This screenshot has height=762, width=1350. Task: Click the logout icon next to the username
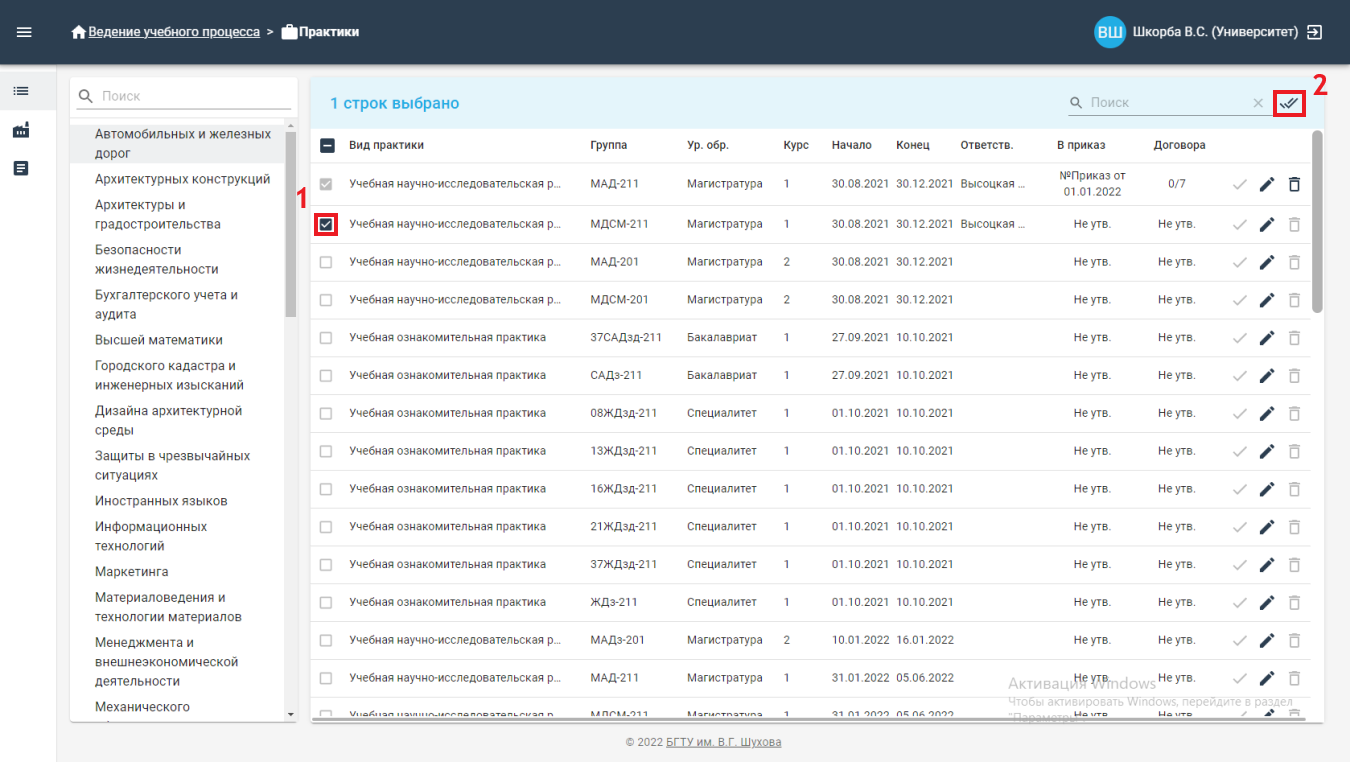(x=1315, y=32)
